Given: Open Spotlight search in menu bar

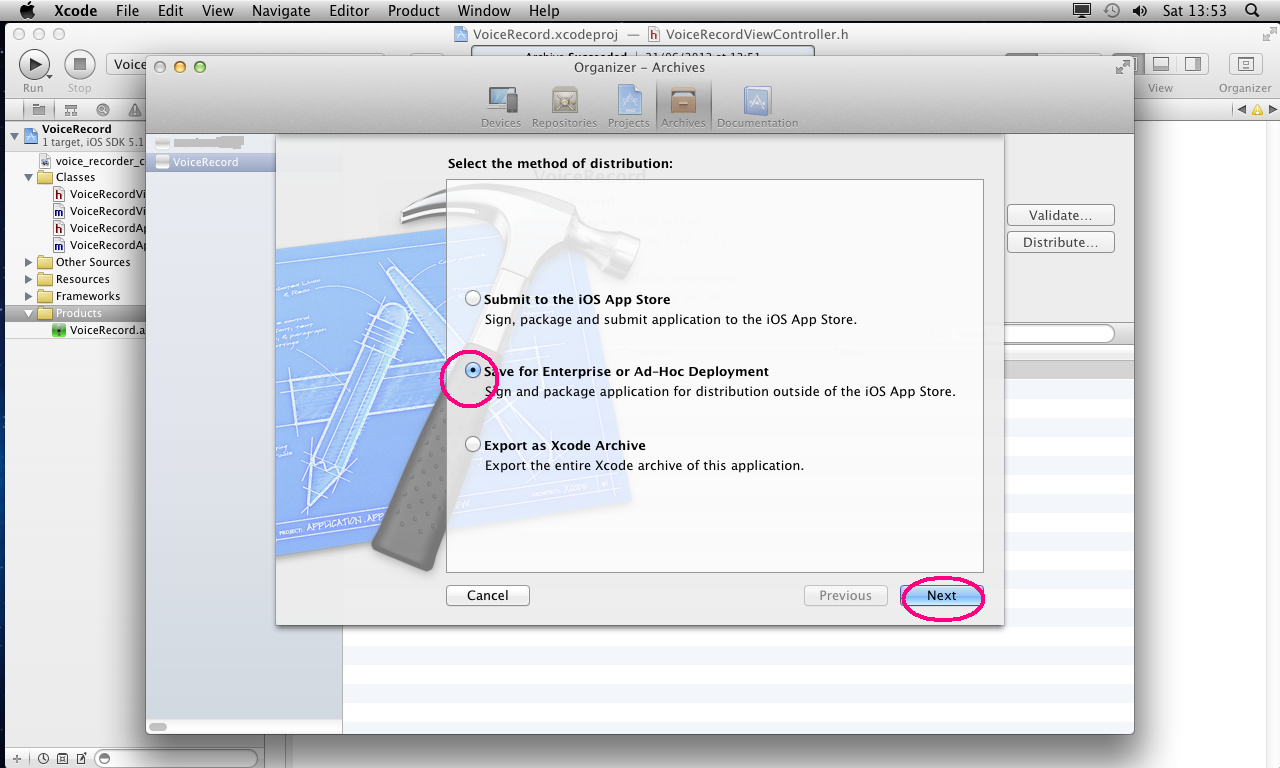Looking at the screenshot, I should (x=1253, y=11).
